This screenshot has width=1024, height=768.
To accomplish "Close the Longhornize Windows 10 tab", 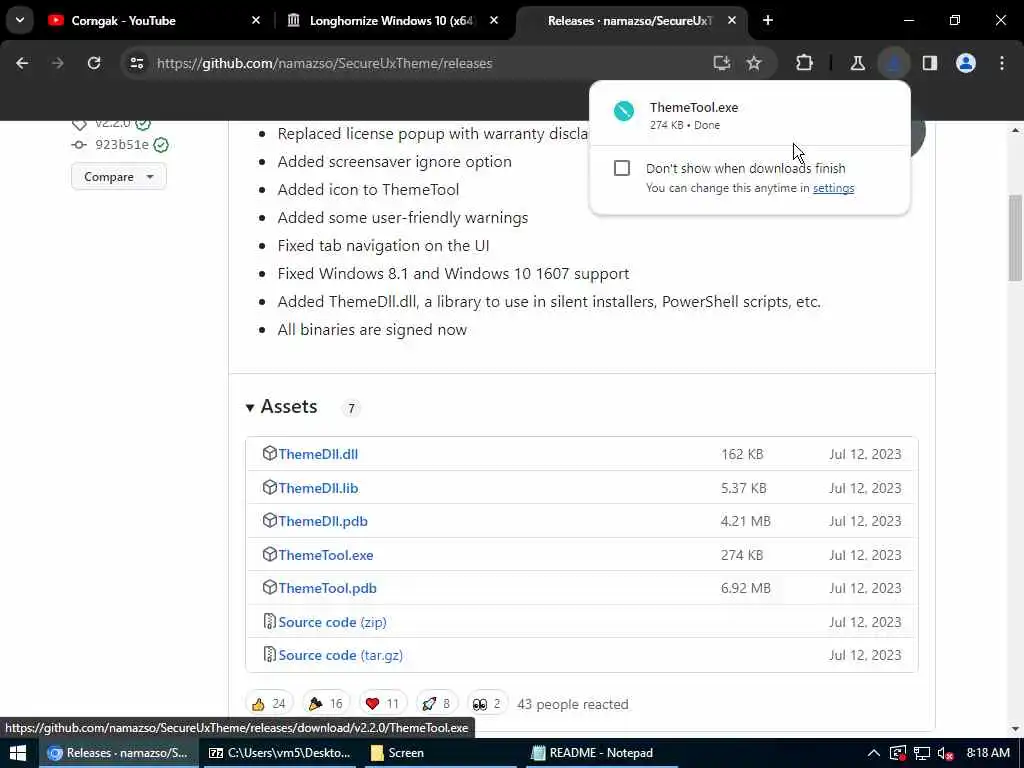I will click(494, 20).
